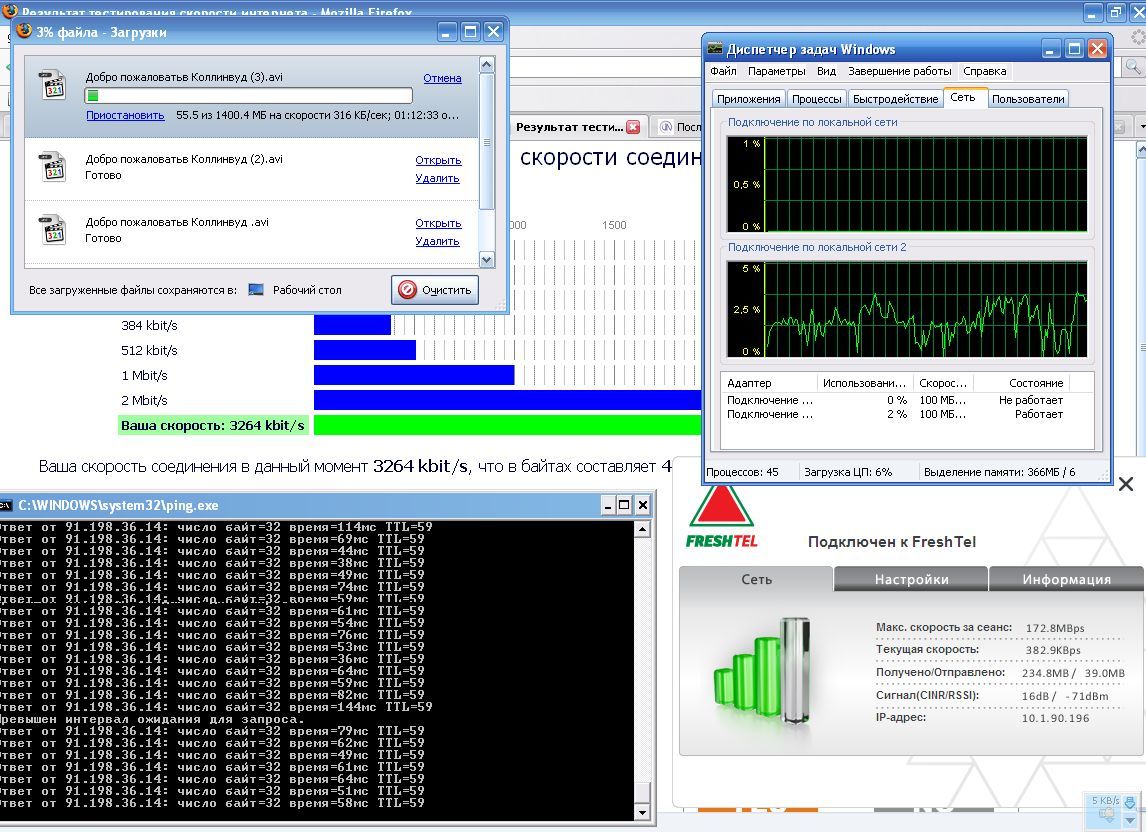
Task: Click the Очистить button
Action: pos(435,290)
